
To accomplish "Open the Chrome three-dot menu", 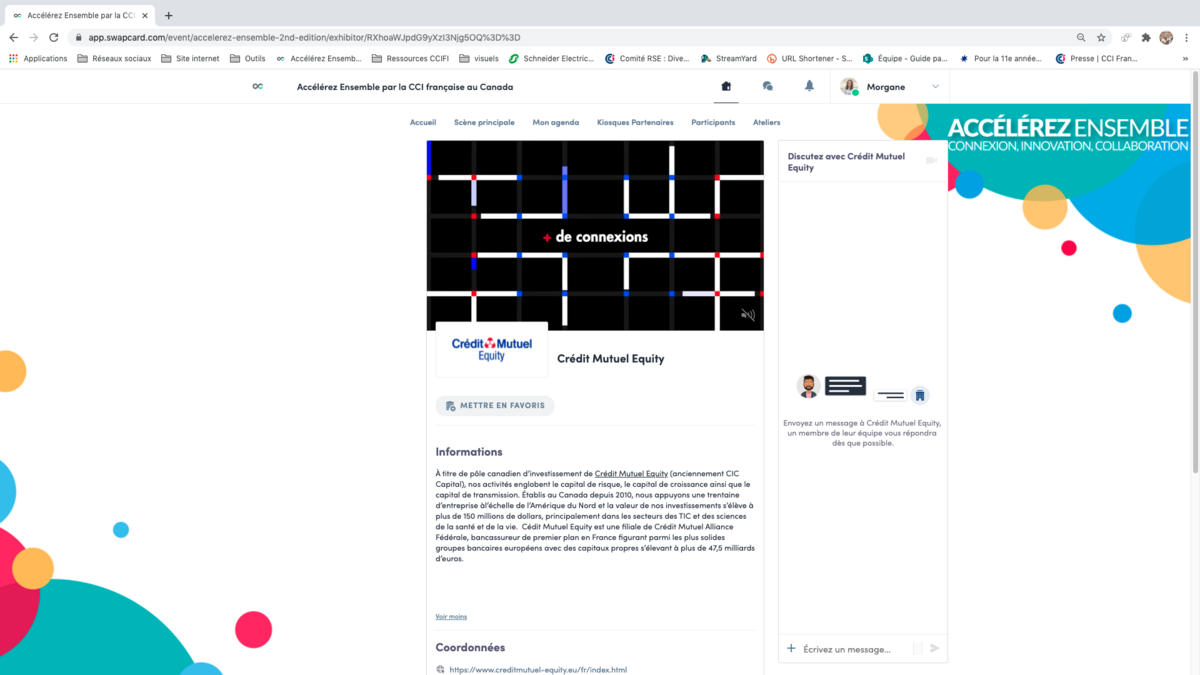I will tap(1186, 37).
